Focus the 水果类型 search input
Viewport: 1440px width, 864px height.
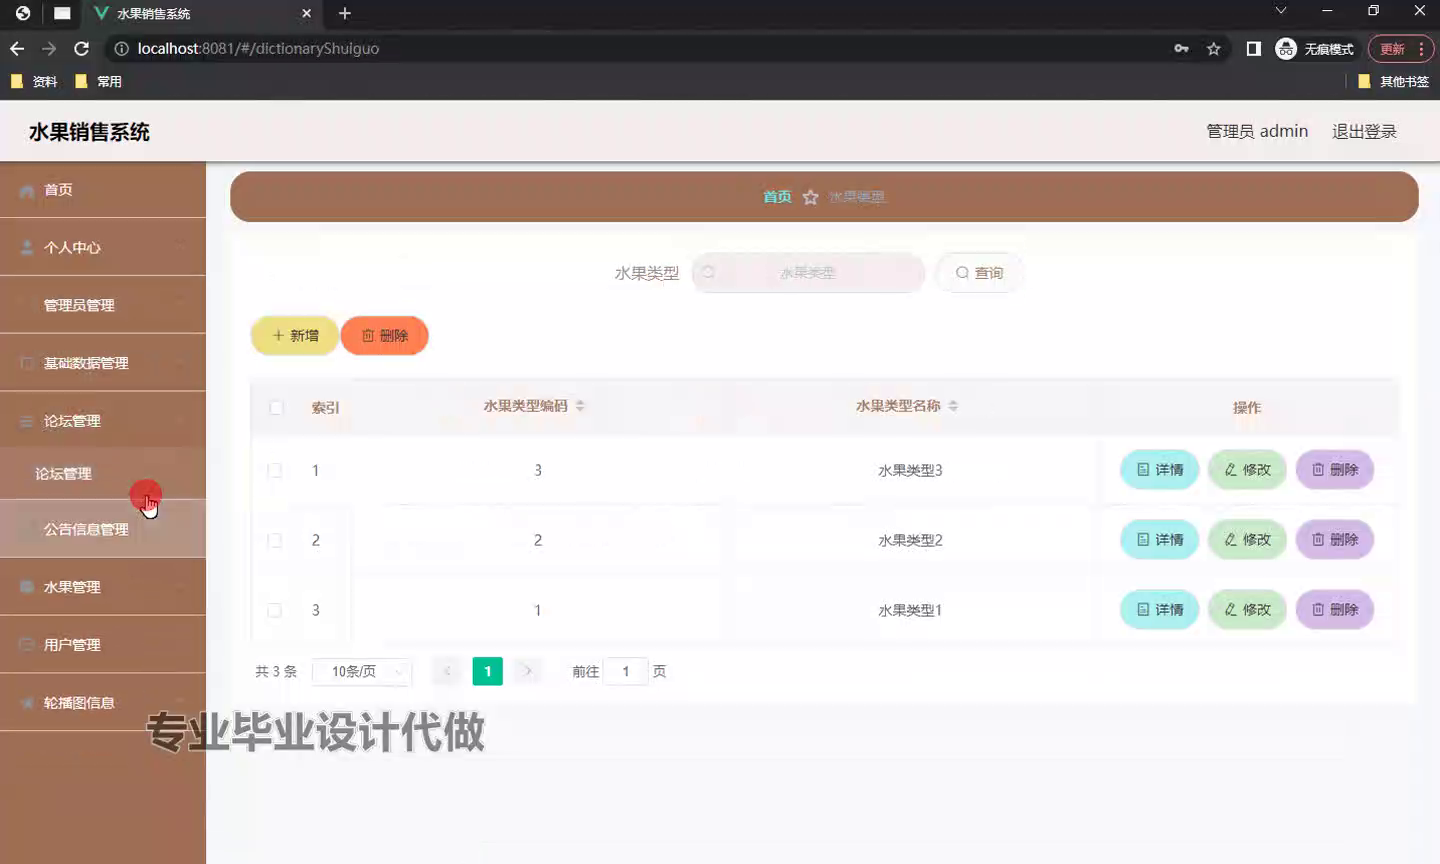coord(808,273)
